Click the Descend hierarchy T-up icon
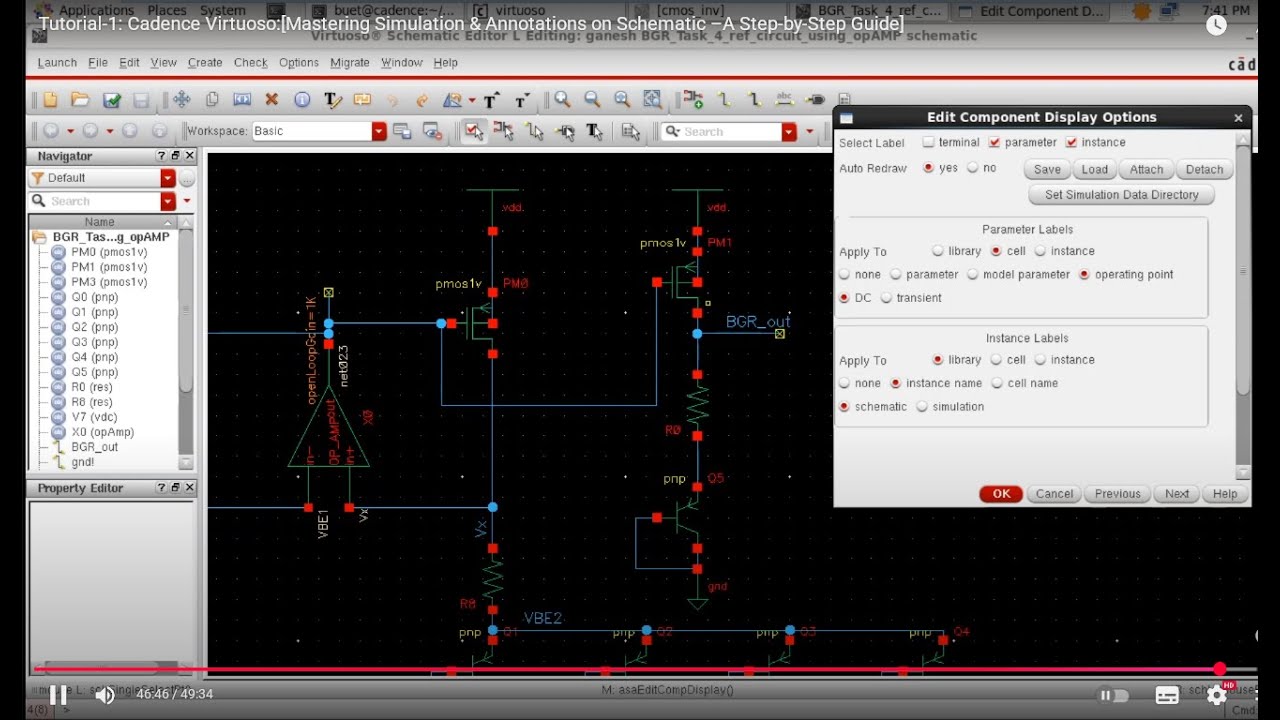This screenshot has width=1280, height=720. pyautogui.click(x=491, y=100)
